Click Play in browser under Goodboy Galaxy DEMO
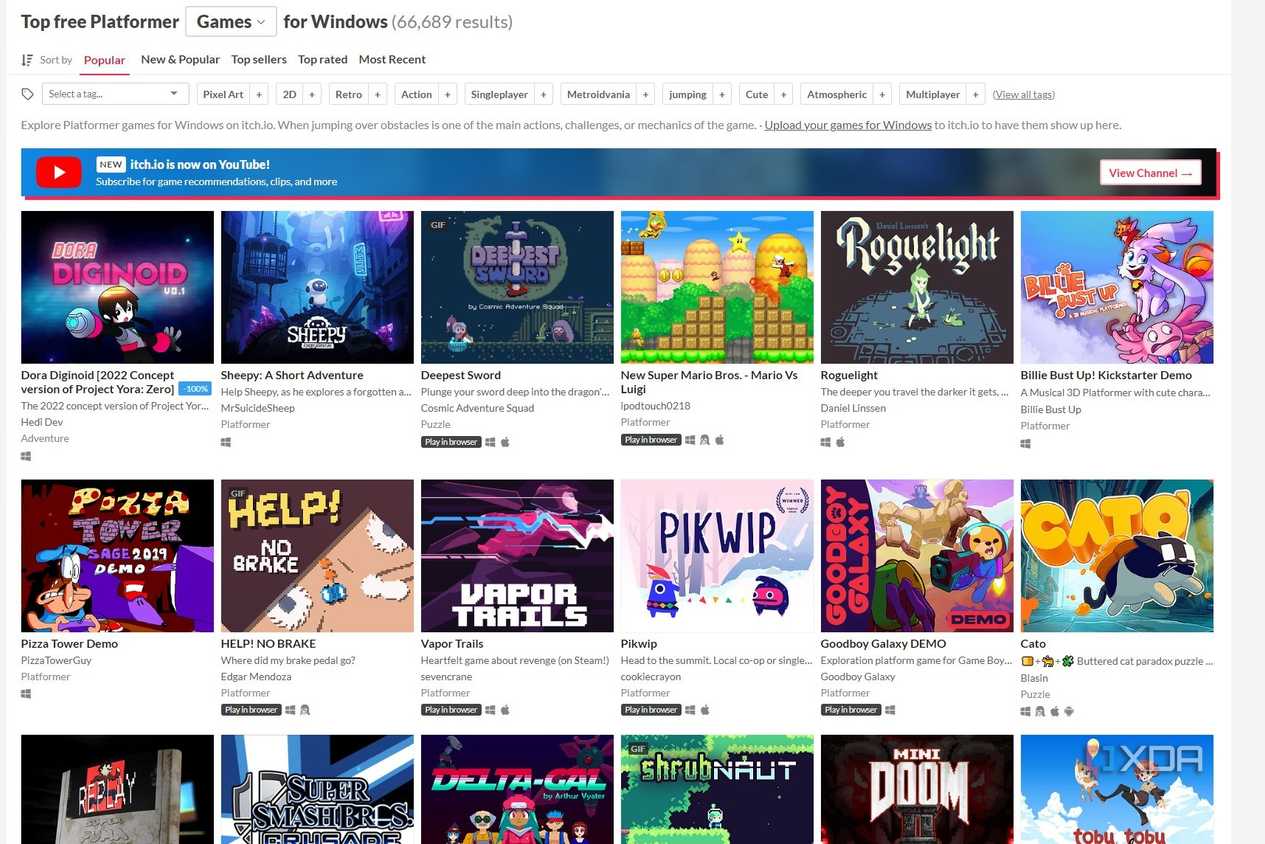 coord(851,709)
